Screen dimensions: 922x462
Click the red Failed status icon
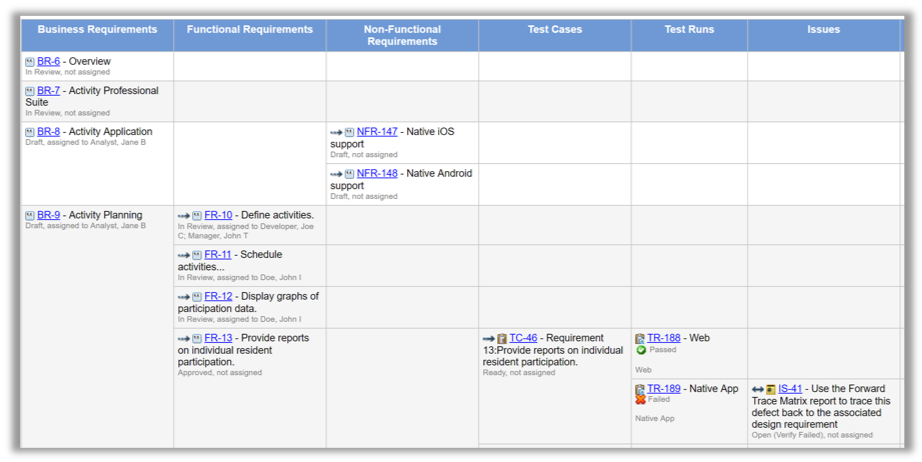pos(641,400)
